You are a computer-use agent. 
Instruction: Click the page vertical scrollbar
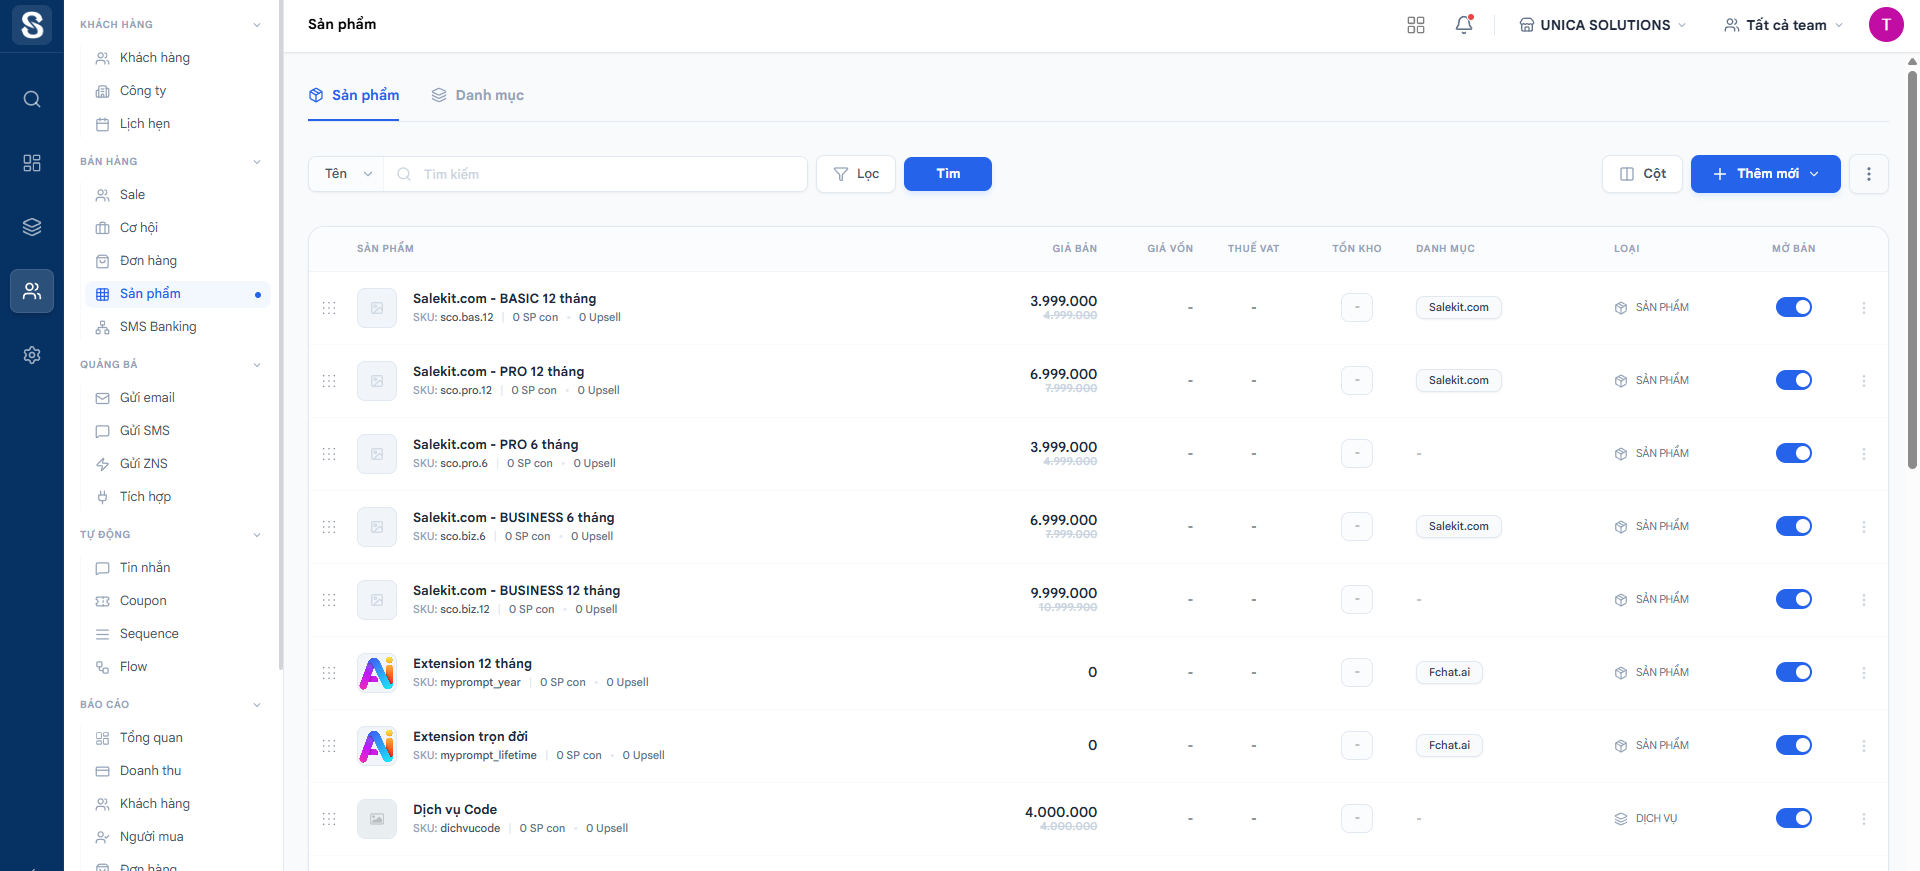(1912, 270)
